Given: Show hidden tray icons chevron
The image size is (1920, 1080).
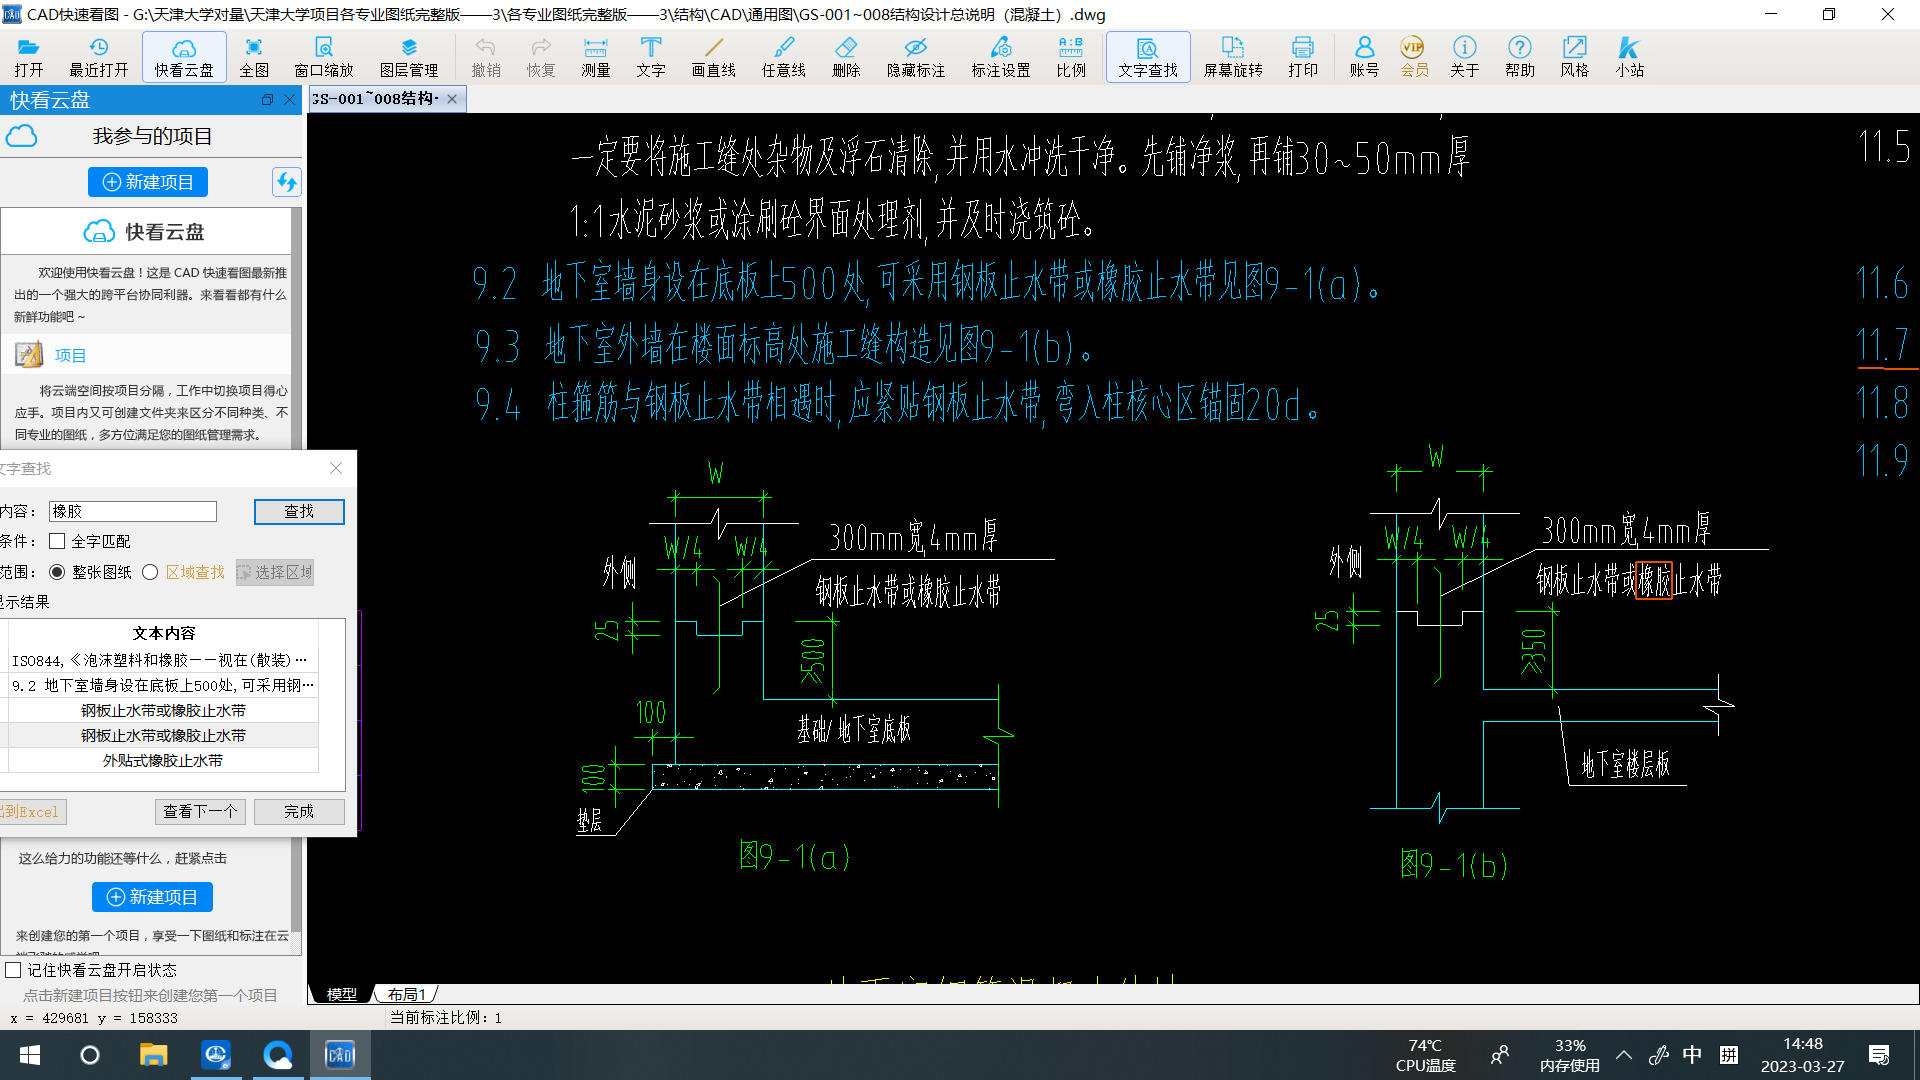Looking at the screenshot, I should (1624, 1055).
